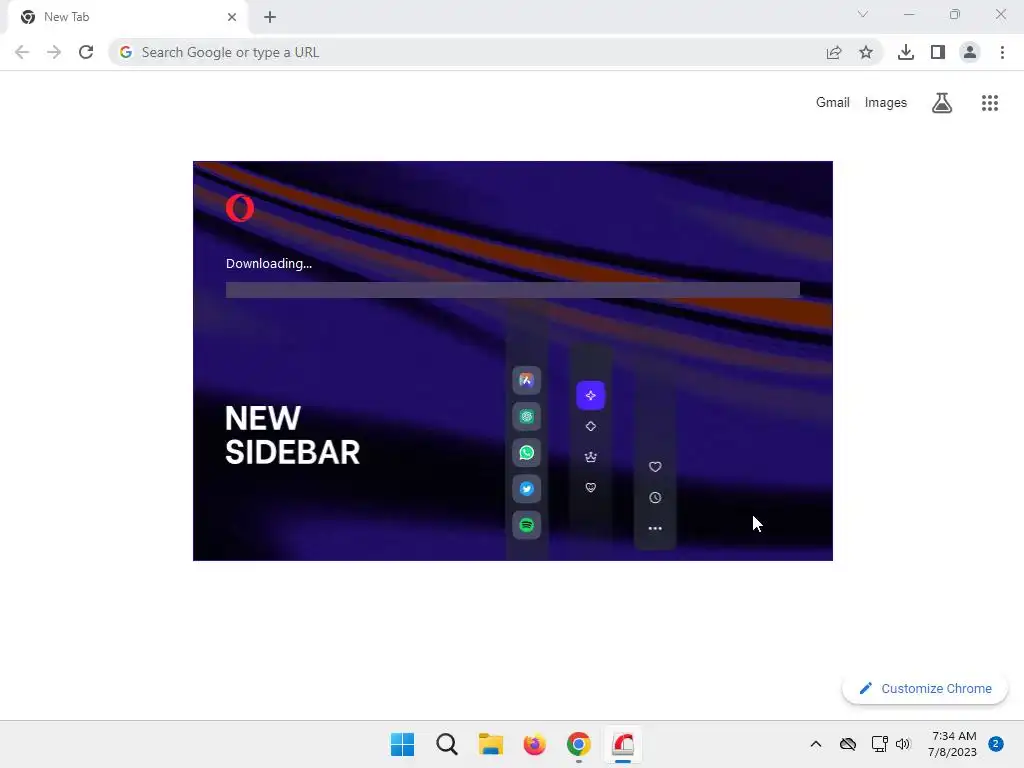Screen dimensions: 1024x768
Task: Reload the current page
Action: [x=86, y=52]
